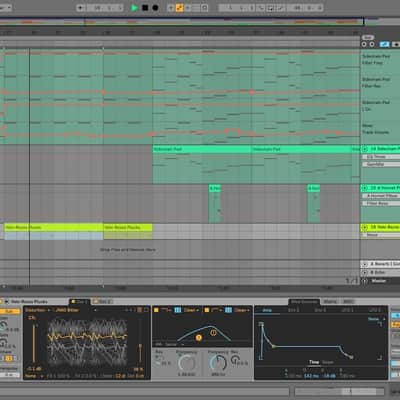Click the 542 ms decay value field
This screenshot has width=400, height=400.
coord(310,376)
